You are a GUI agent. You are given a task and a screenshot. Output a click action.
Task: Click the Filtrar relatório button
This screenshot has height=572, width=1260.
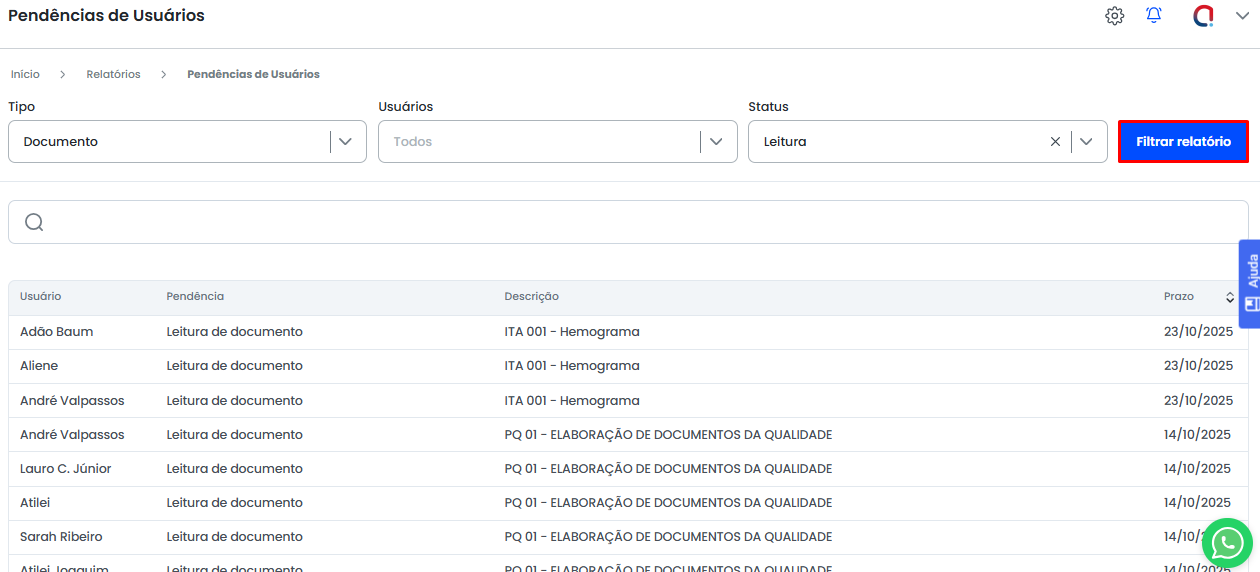(x=1183, y=142)
